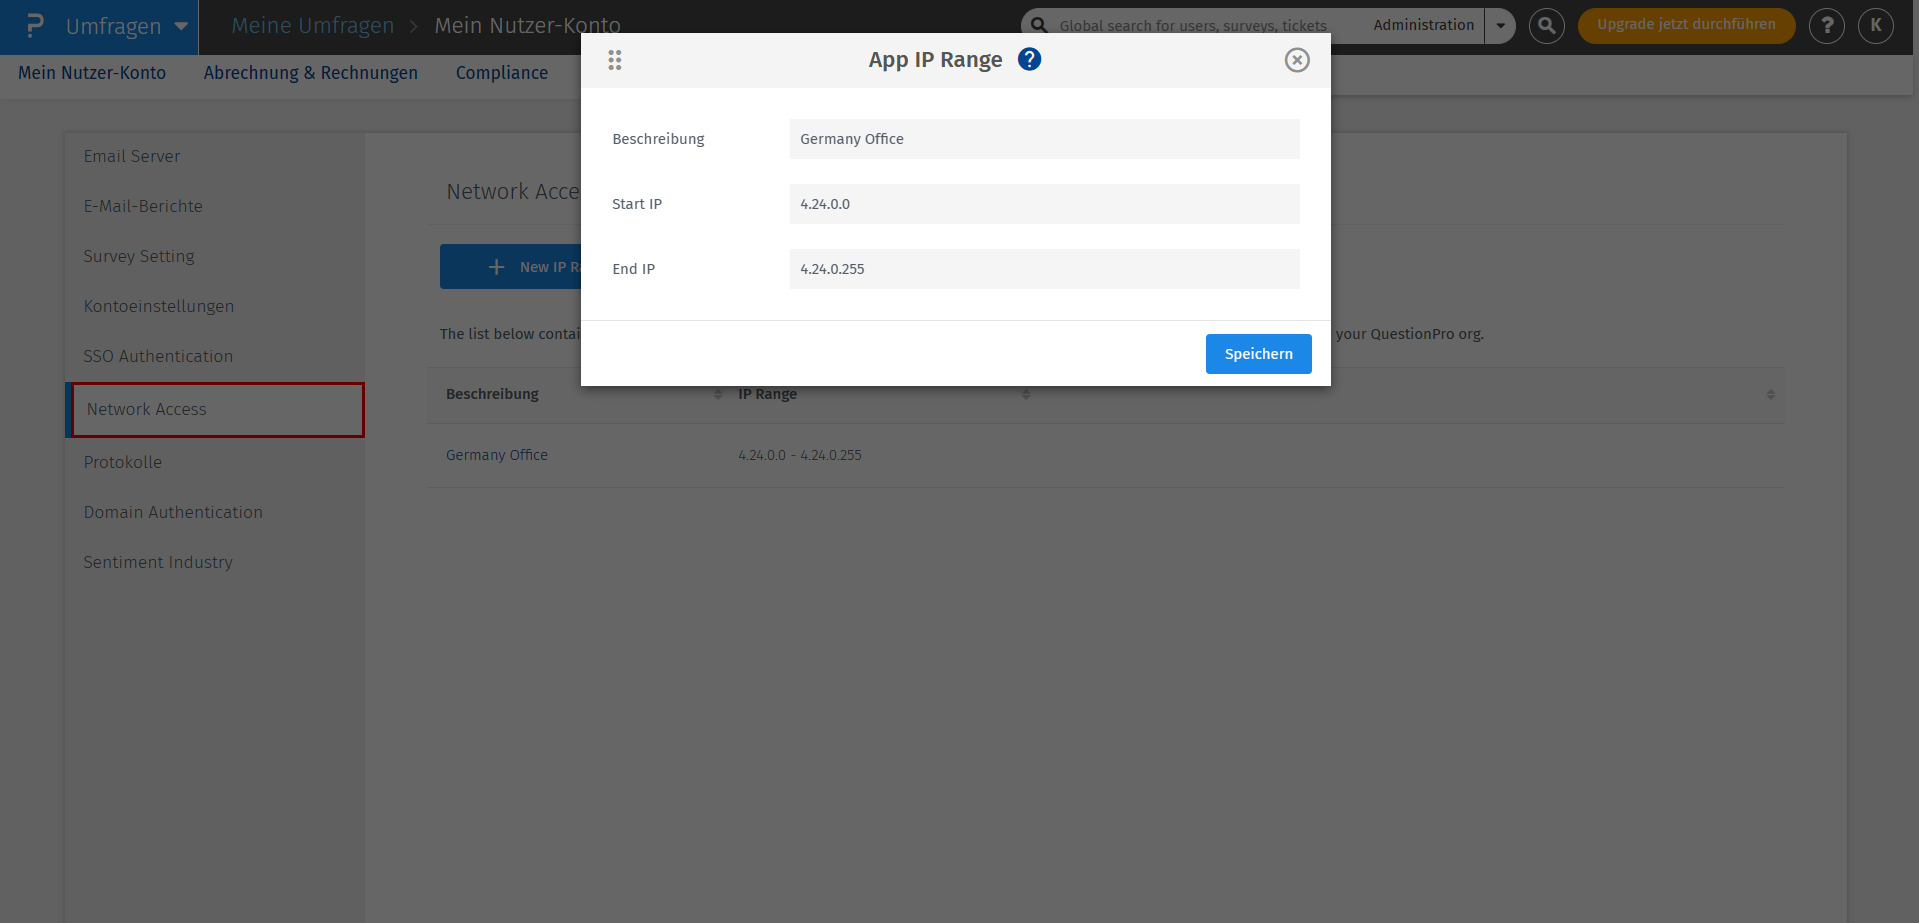1919x923 pixels.
Task: Click the plus icon on New IP Range
Action: (x=497, y=266)
